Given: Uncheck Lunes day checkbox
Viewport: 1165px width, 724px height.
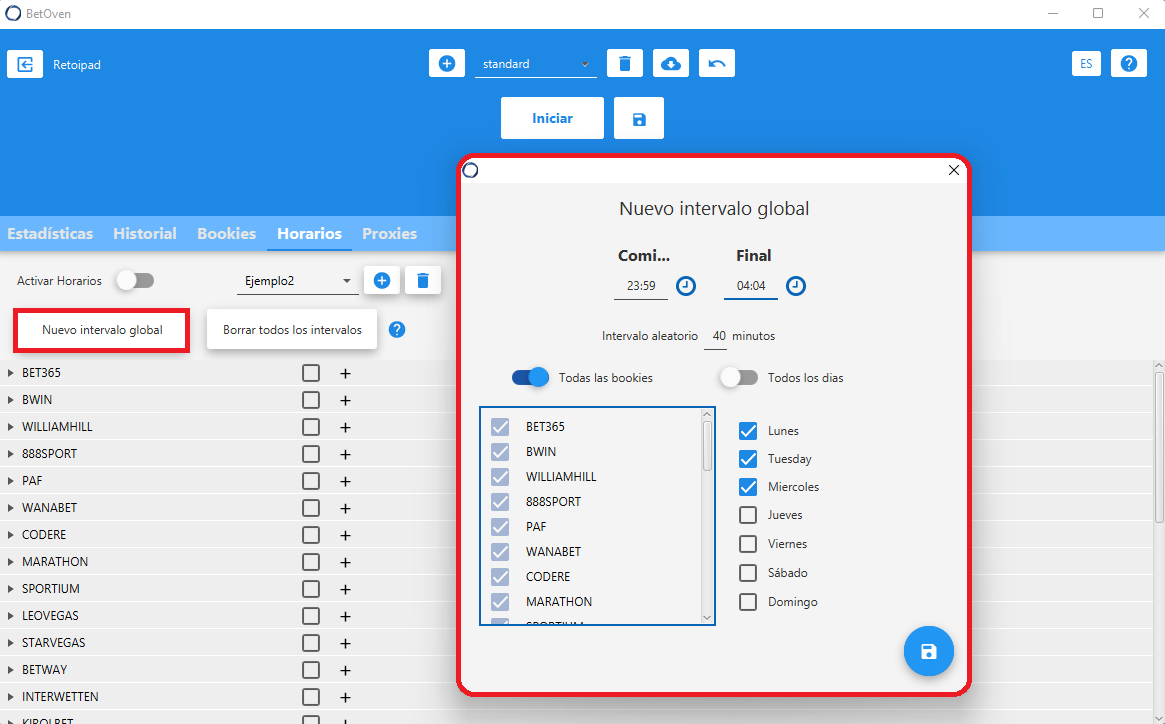Looking at the screenshot, I should pos(747,430).
